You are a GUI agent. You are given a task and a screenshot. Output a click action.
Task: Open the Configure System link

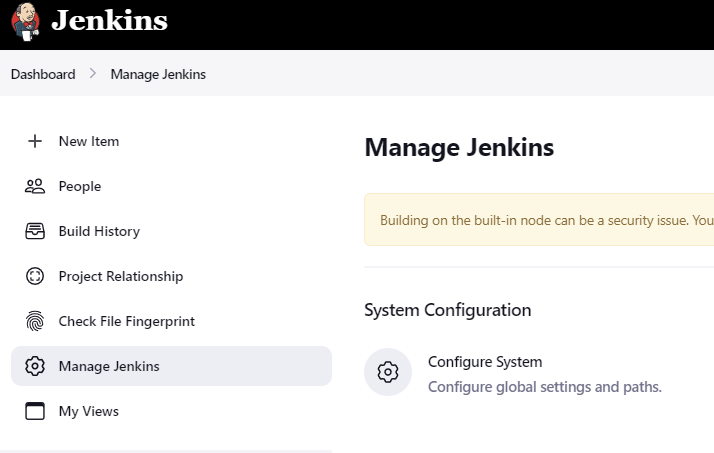coord(485,362)
